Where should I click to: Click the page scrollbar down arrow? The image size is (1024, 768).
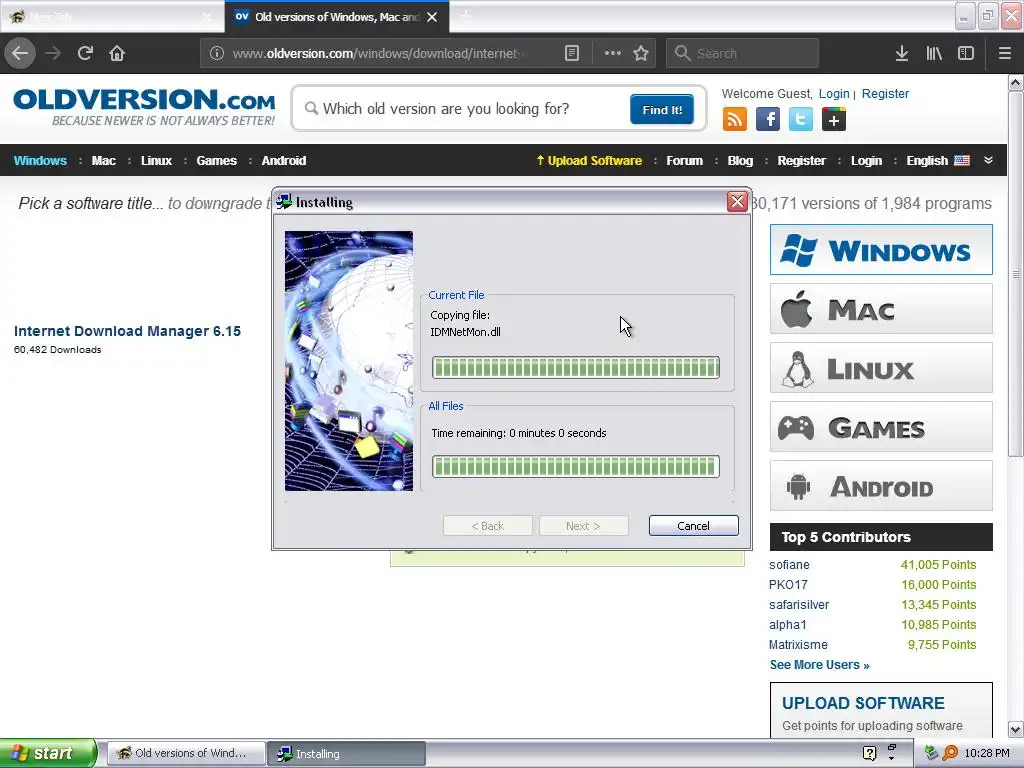pyautogui.click(x=1016, y=729)
